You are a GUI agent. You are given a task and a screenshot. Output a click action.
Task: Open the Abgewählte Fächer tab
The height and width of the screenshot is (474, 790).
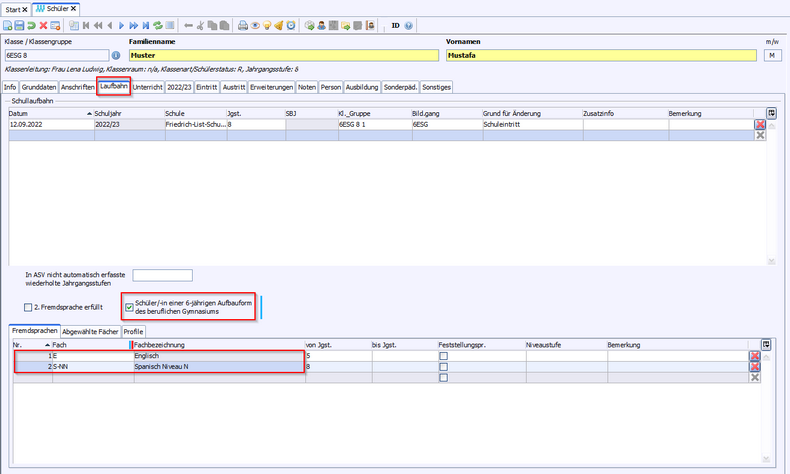click(91, 331)
